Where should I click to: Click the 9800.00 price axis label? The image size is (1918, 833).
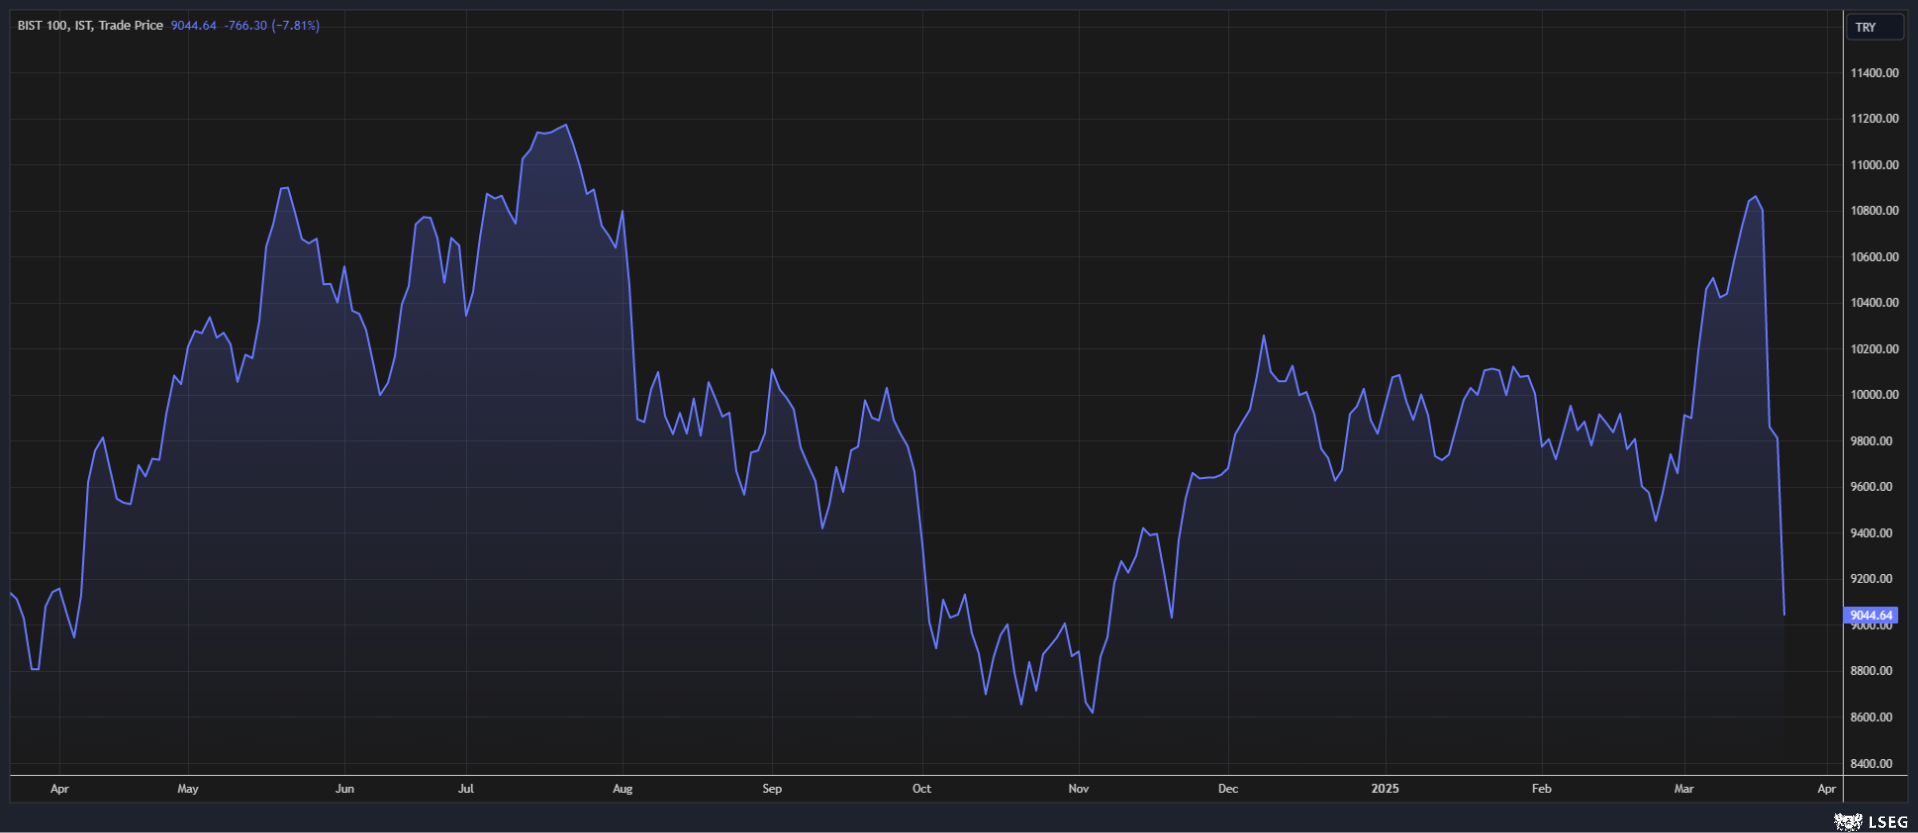[x=1871, y=441]
